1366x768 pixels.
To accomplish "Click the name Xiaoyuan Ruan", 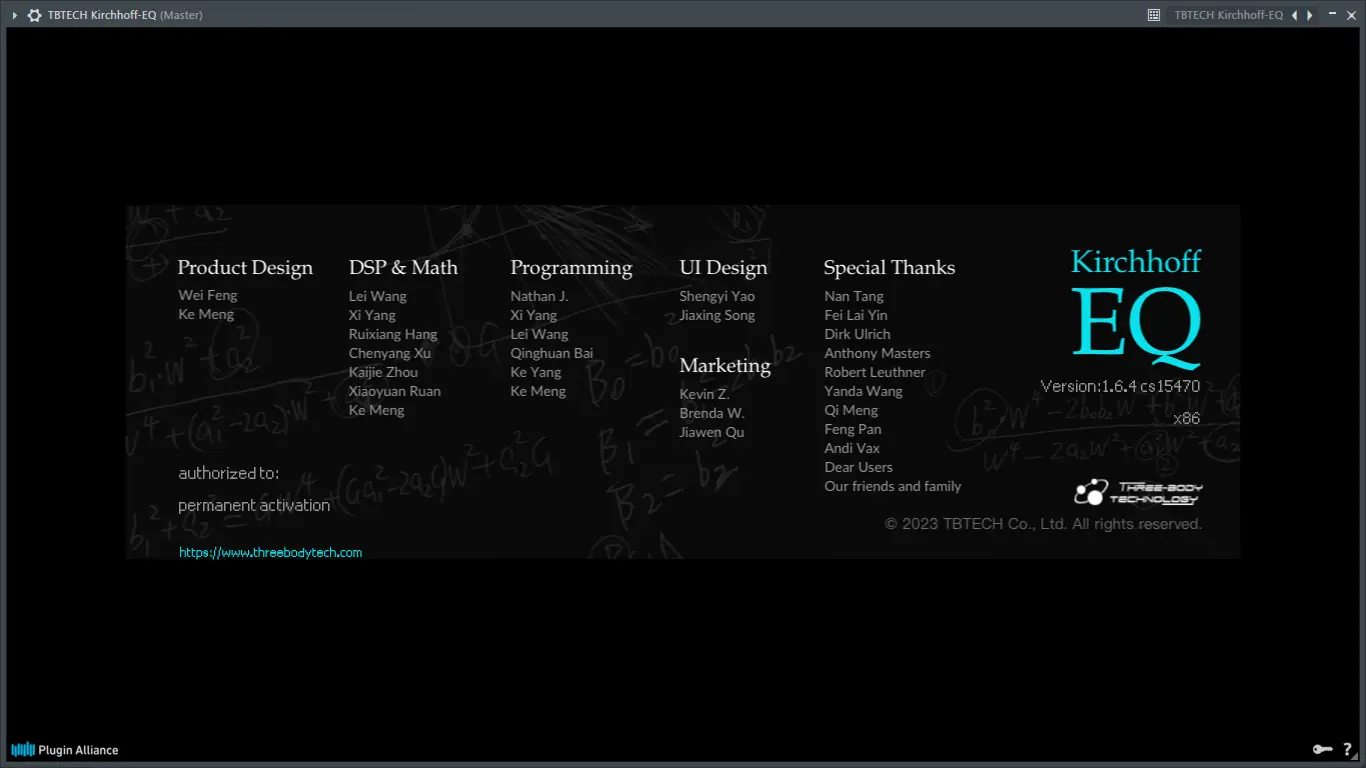I will point(395,391).
